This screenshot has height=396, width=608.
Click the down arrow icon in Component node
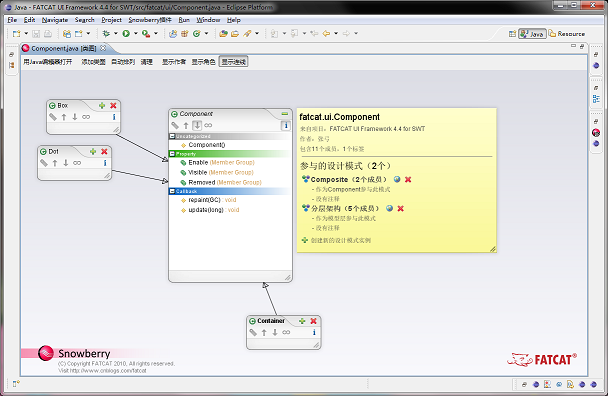[x=197, y=125]
